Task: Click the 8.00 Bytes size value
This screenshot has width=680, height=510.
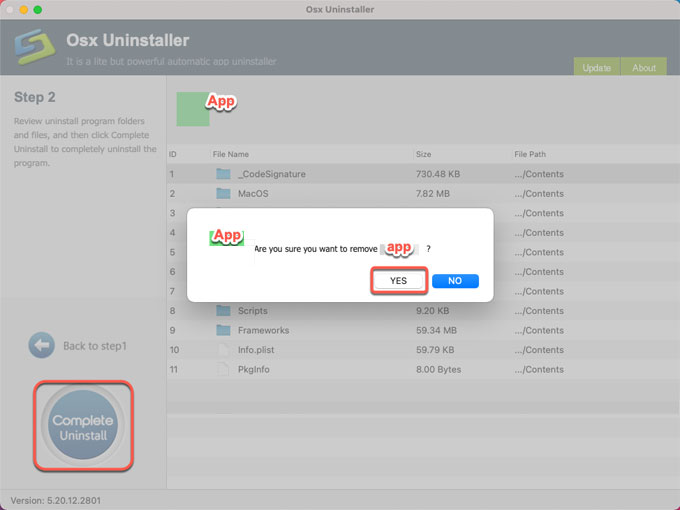Action: pyautogui.click(x=438, y=369)
